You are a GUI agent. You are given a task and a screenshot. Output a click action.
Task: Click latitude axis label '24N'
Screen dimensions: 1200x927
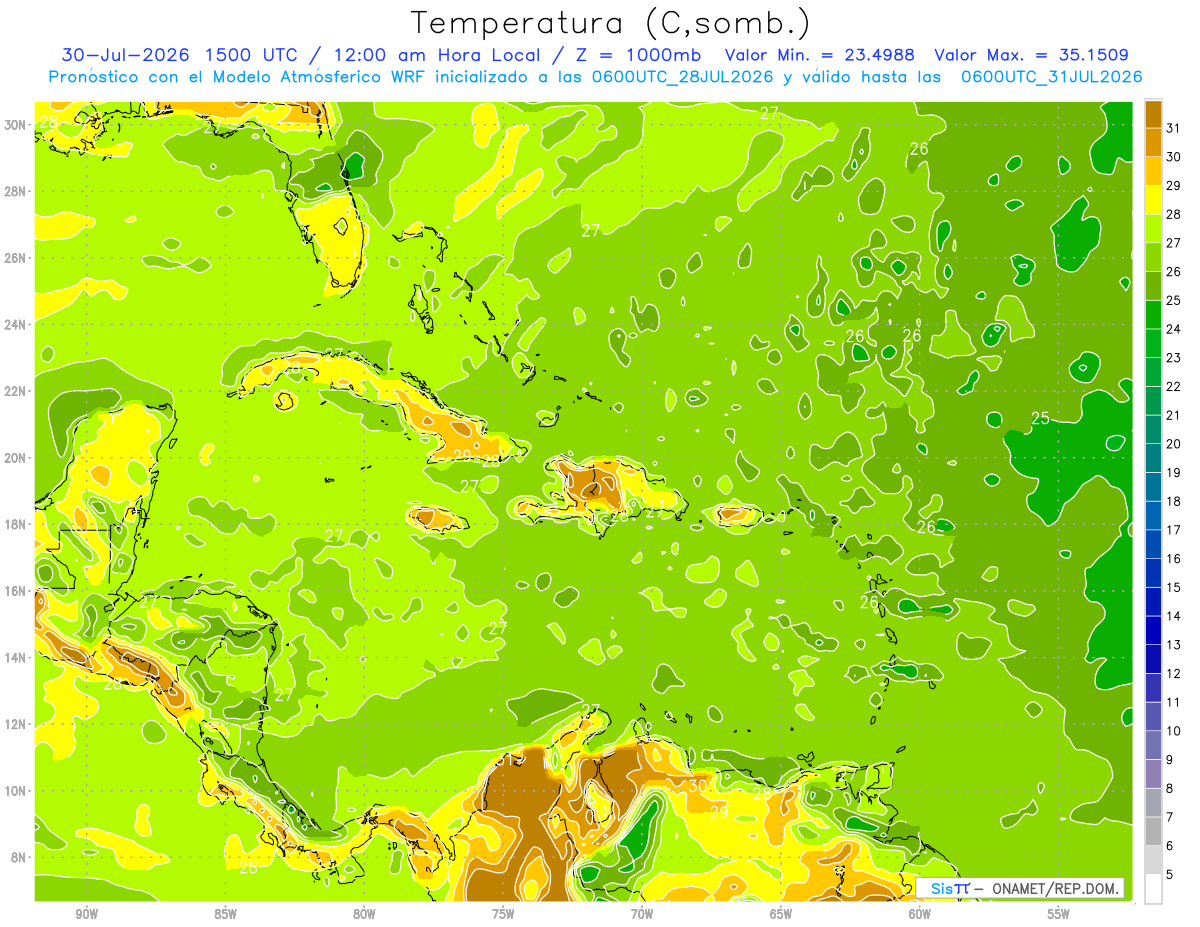pos(17,324)
